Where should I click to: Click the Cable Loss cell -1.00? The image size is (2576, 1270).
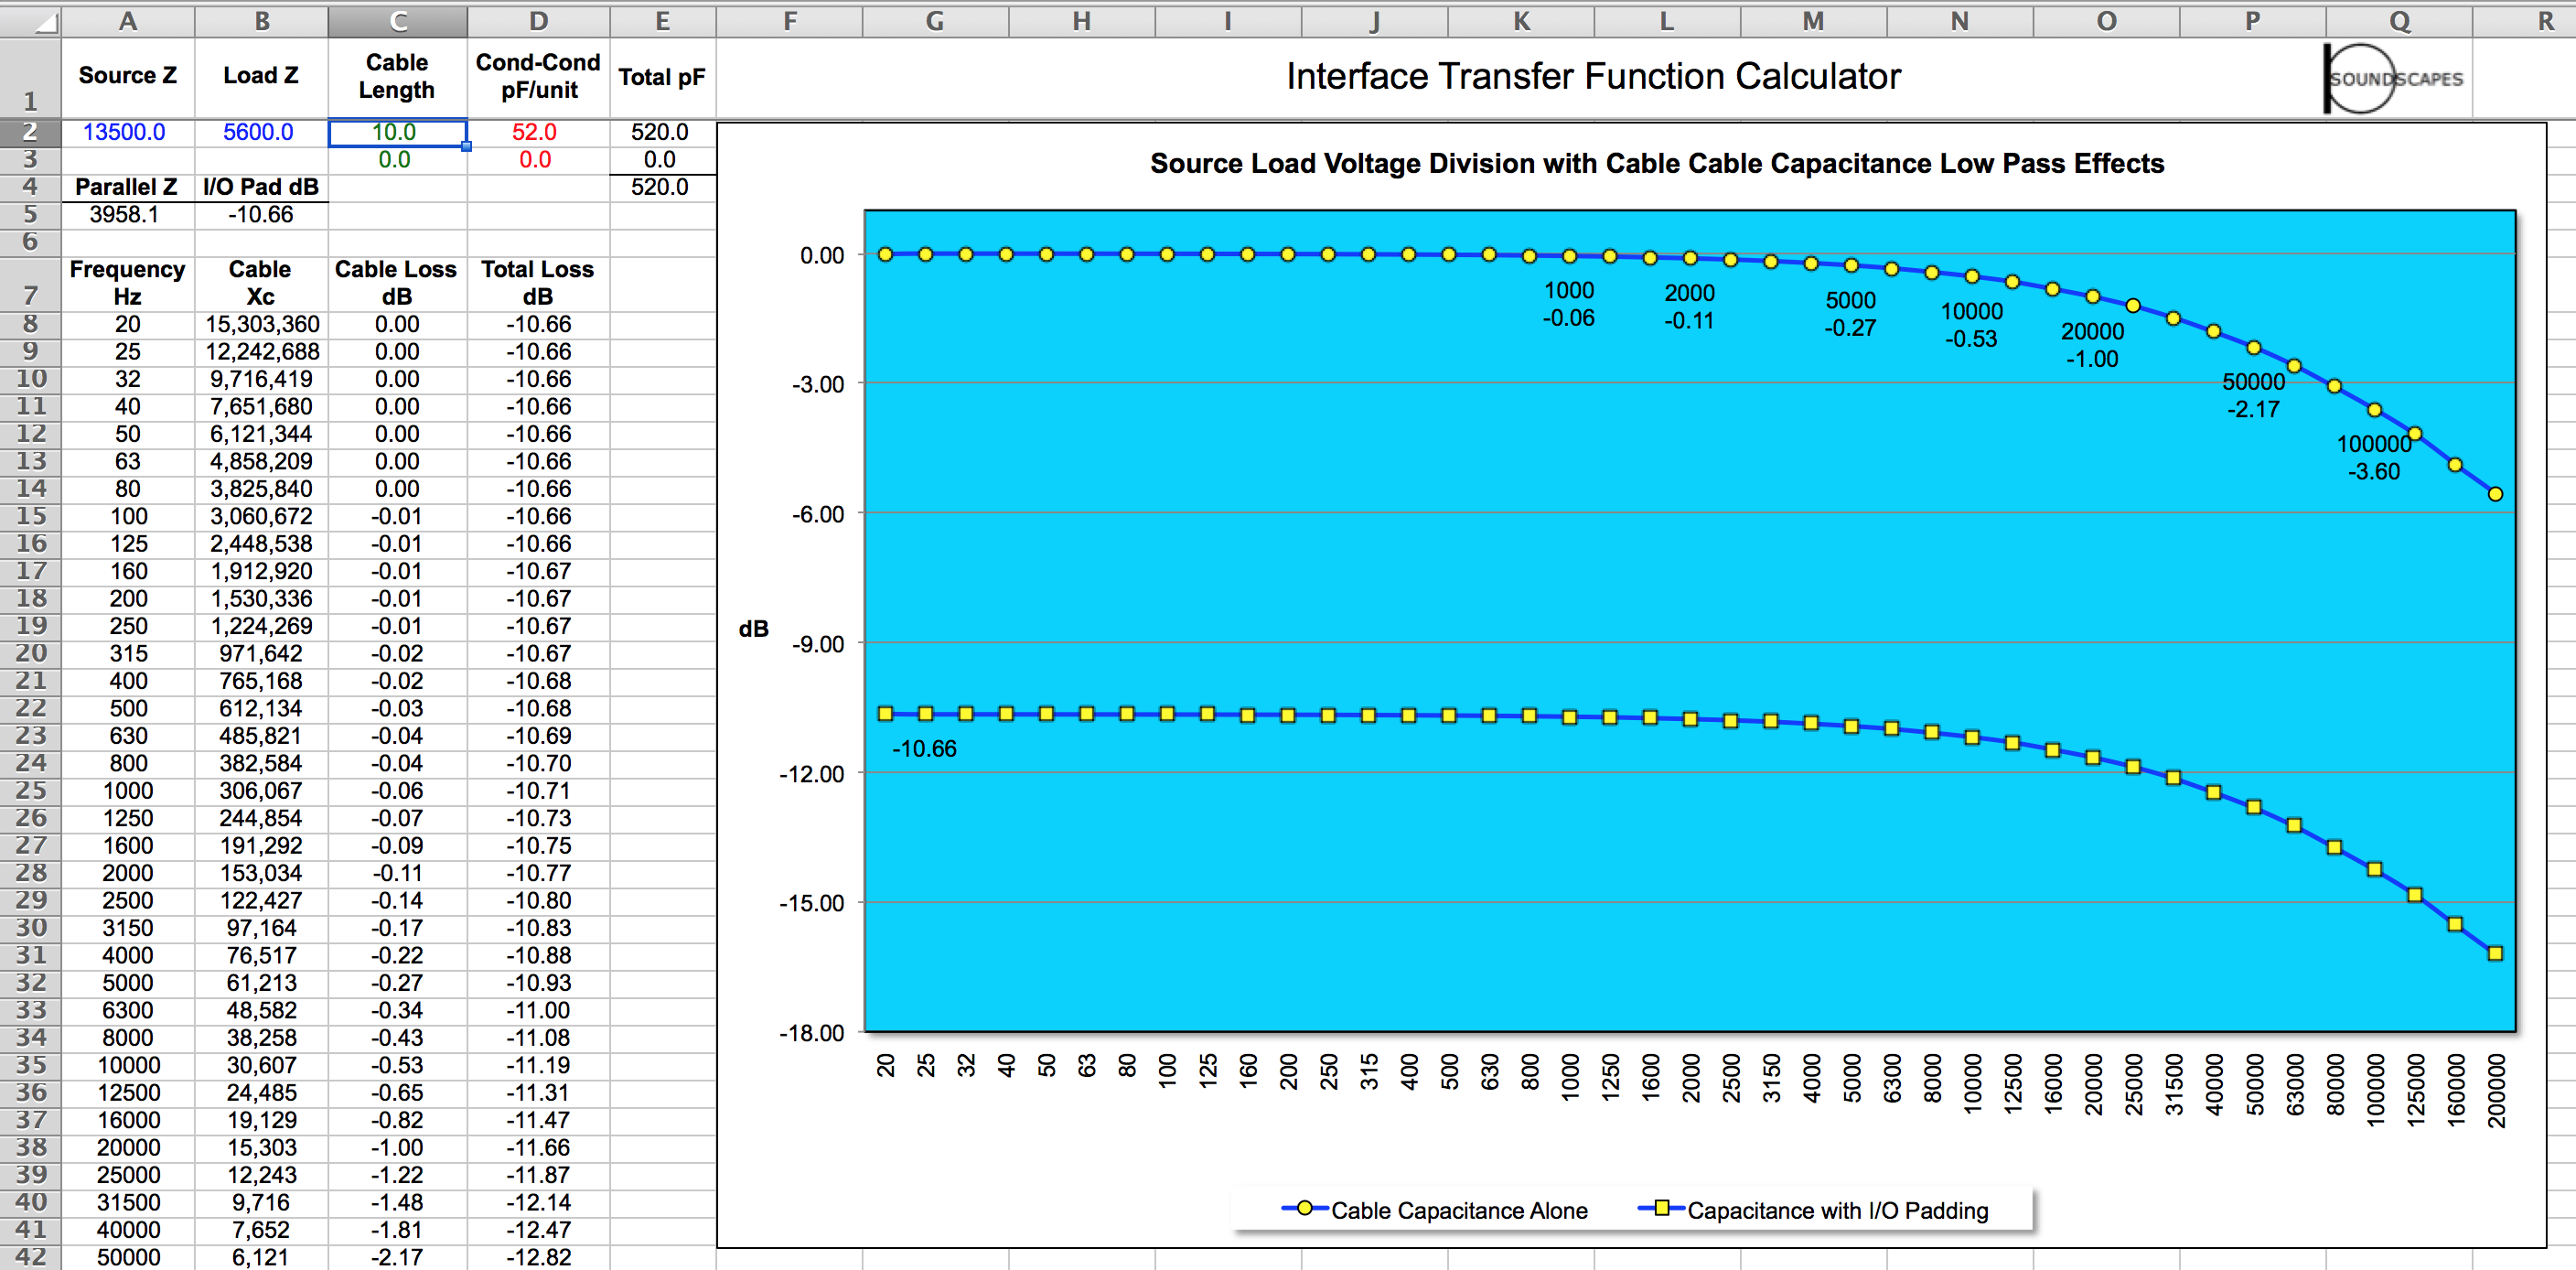[x=398, y=1148]
